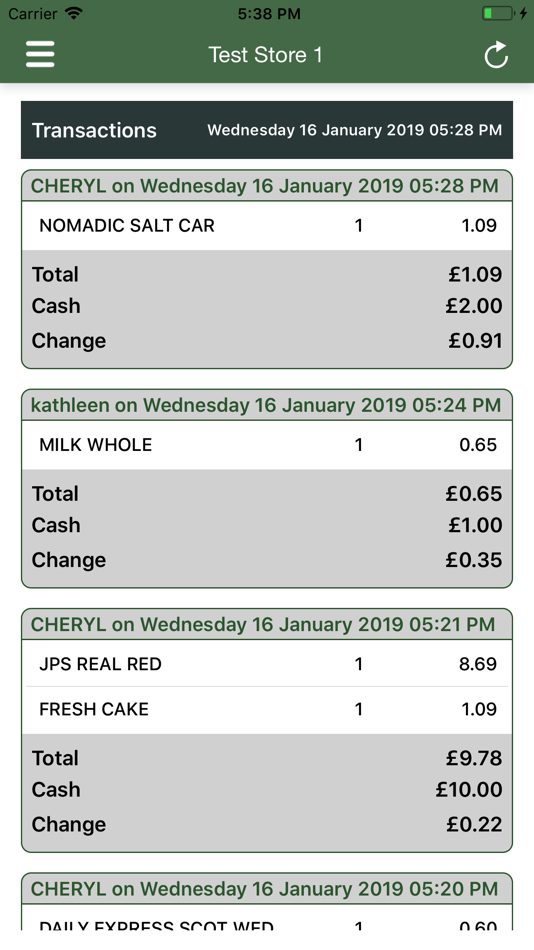Viewport: 534px width, 950px height.
Task: Tap the £0.91 change amount
Action: (475, 340)
